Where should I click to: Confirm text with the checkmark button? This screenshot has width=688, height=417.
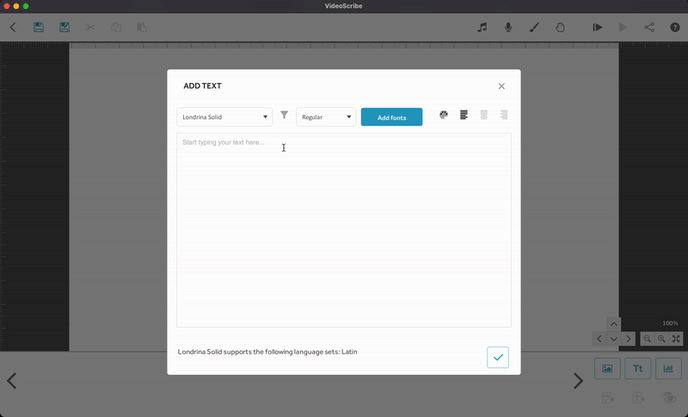click(x=498, y=357)
